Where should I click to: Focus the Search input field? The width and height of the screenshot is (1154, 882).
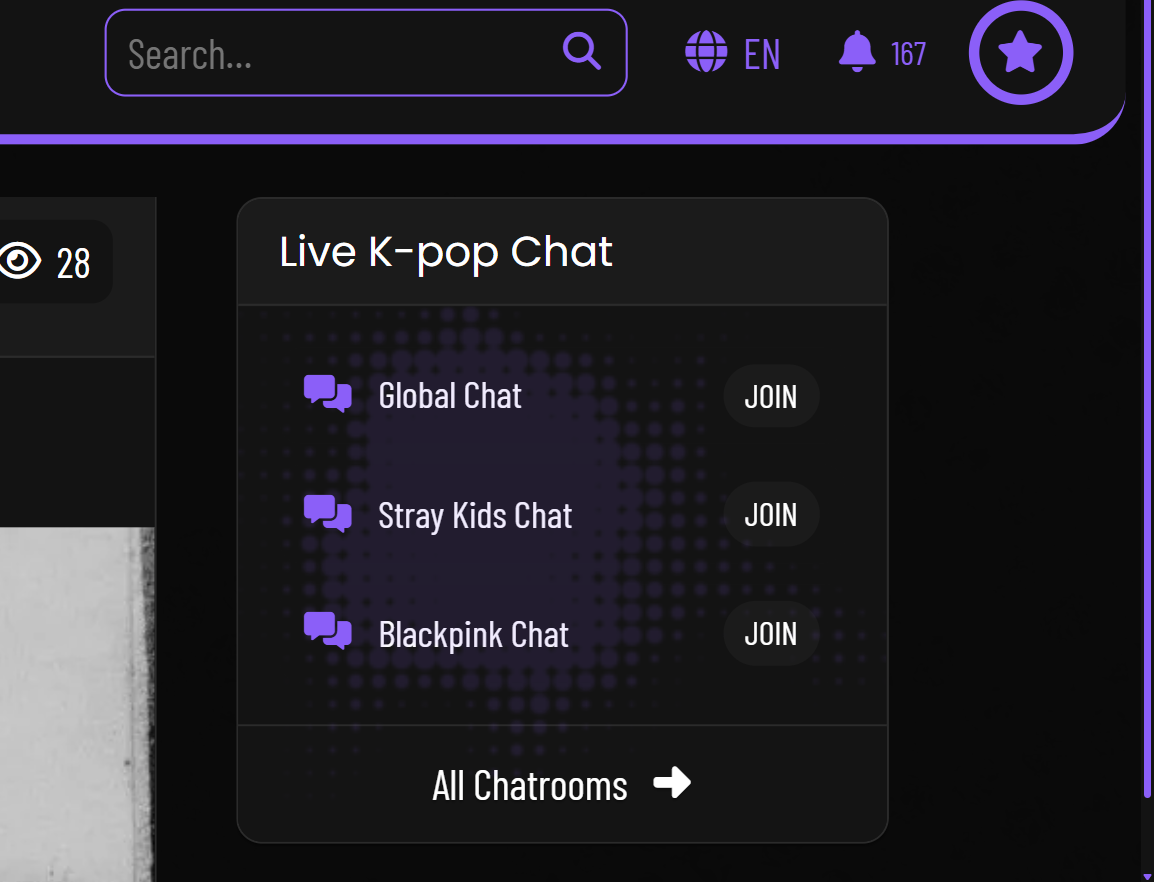coord(340,54)
